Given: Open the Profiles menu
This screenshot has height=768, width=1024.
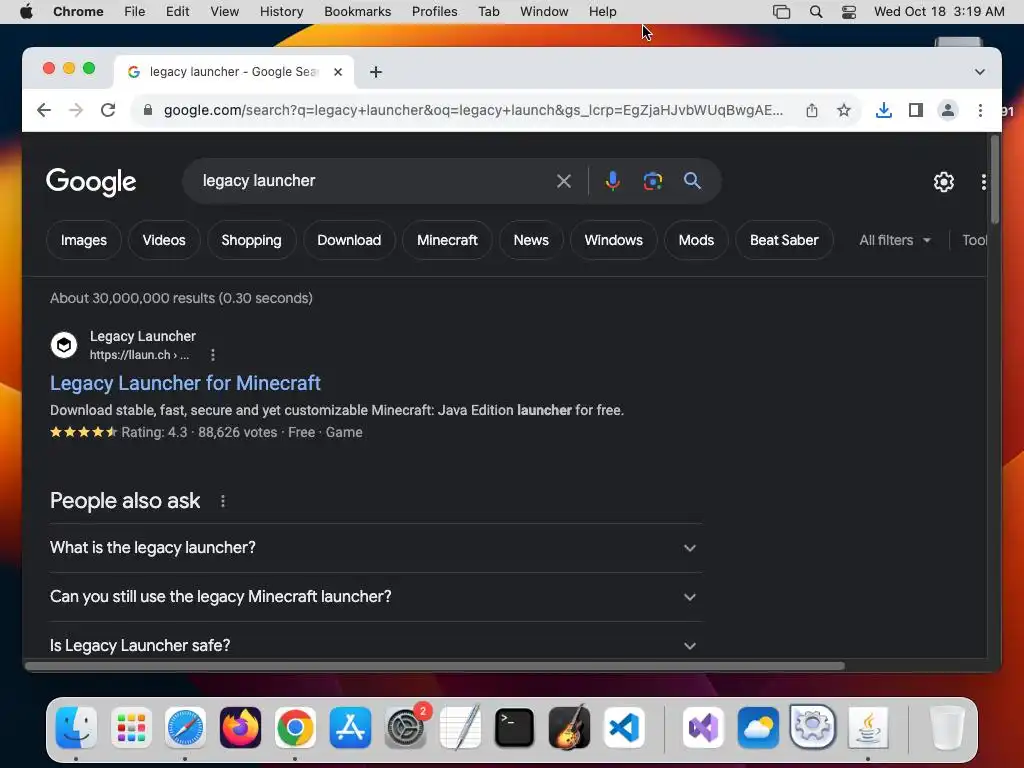Looking at the screenshot, I should (x=434, y=12).
